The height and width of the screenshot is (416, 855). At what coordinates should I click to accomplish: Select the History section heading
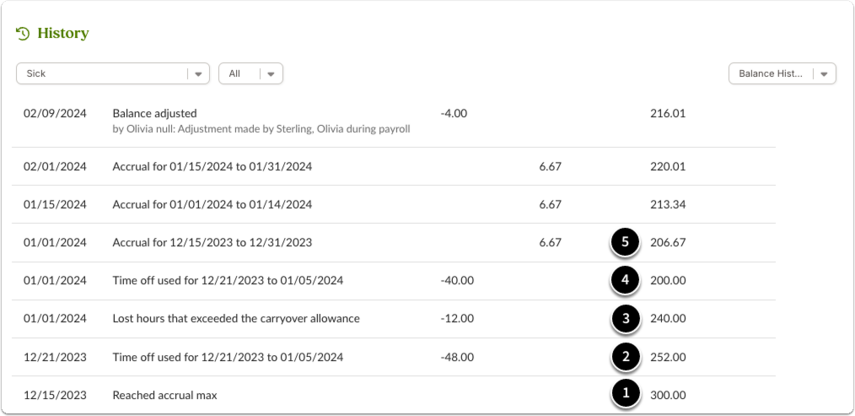[63, 33]
